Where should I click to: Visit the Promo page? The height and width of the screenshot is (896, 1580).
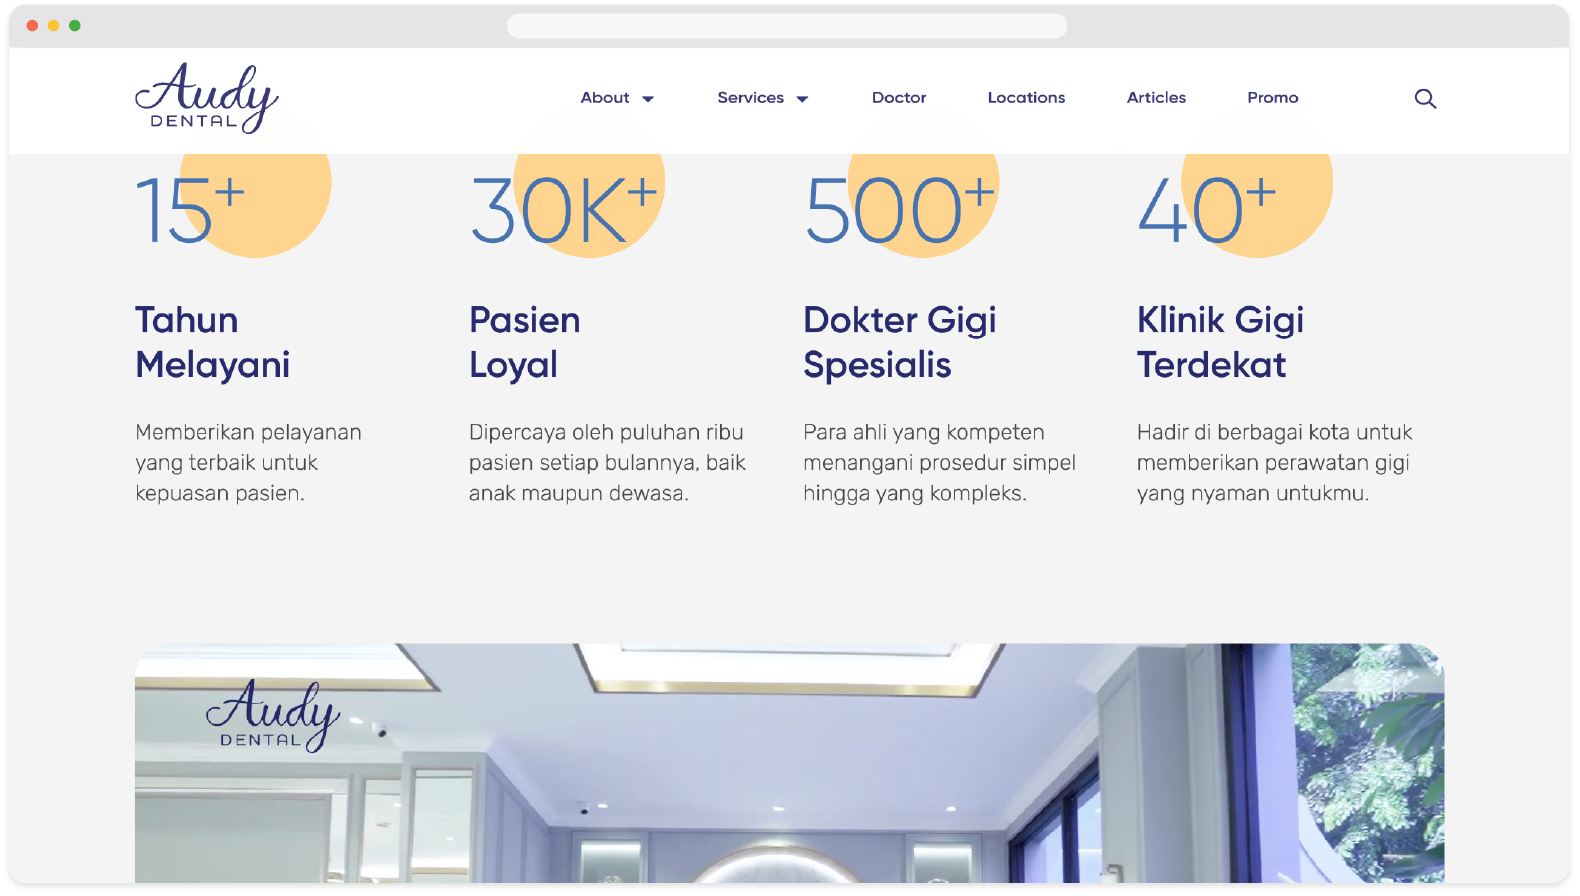(1272, 98)
